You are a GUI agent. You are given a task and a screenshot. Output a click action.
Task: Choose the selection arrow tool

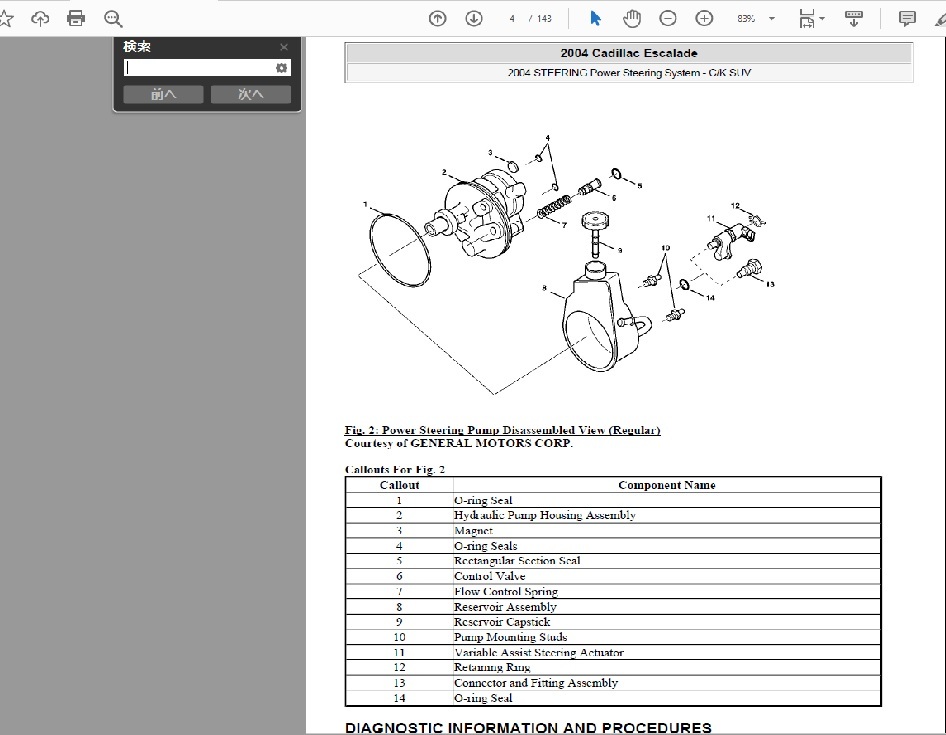pyautogui.click(x=595, y=19)
